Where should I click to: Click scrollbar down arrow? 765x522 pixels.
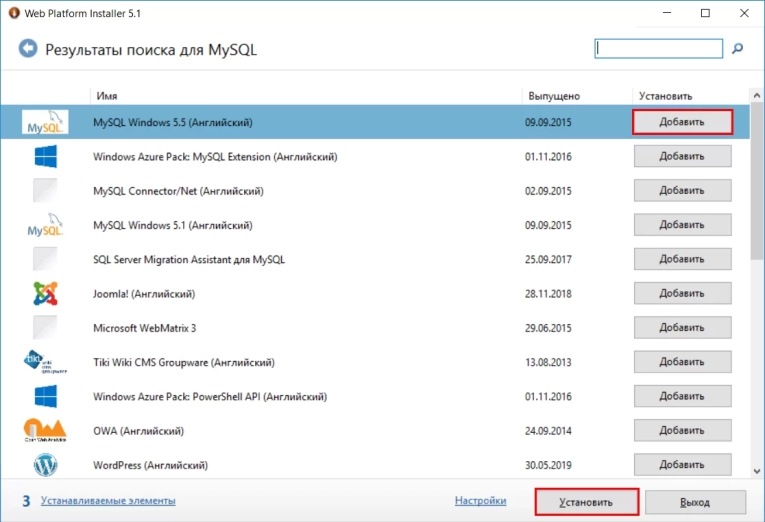click(757, 471)
